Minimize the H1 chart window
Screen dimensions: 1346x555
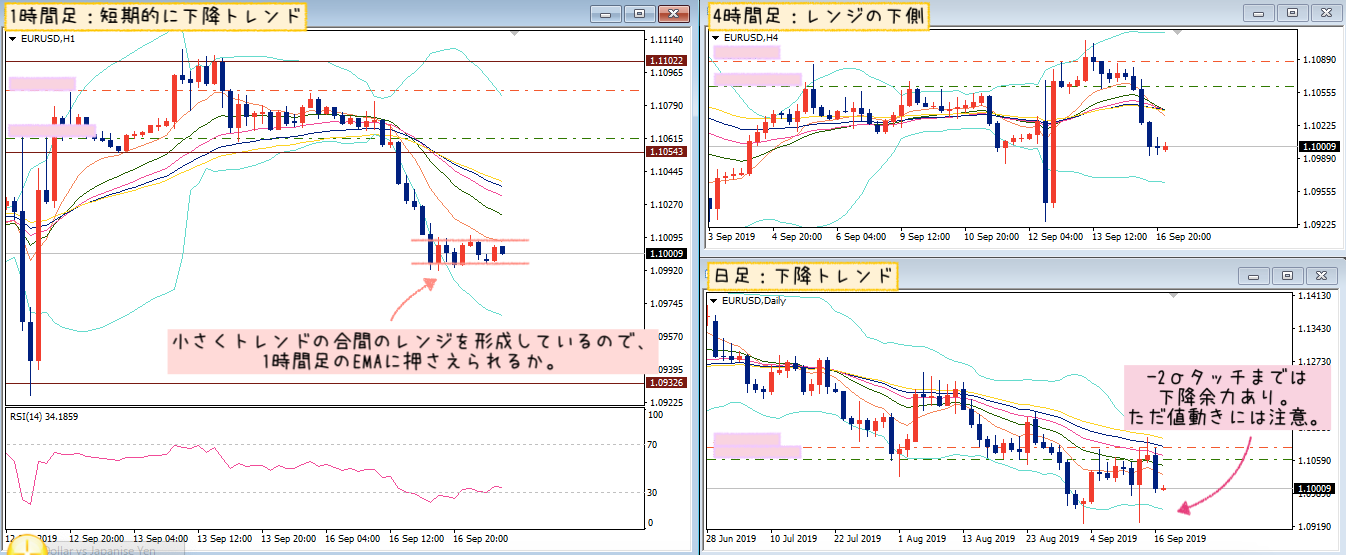pos(606,14)
